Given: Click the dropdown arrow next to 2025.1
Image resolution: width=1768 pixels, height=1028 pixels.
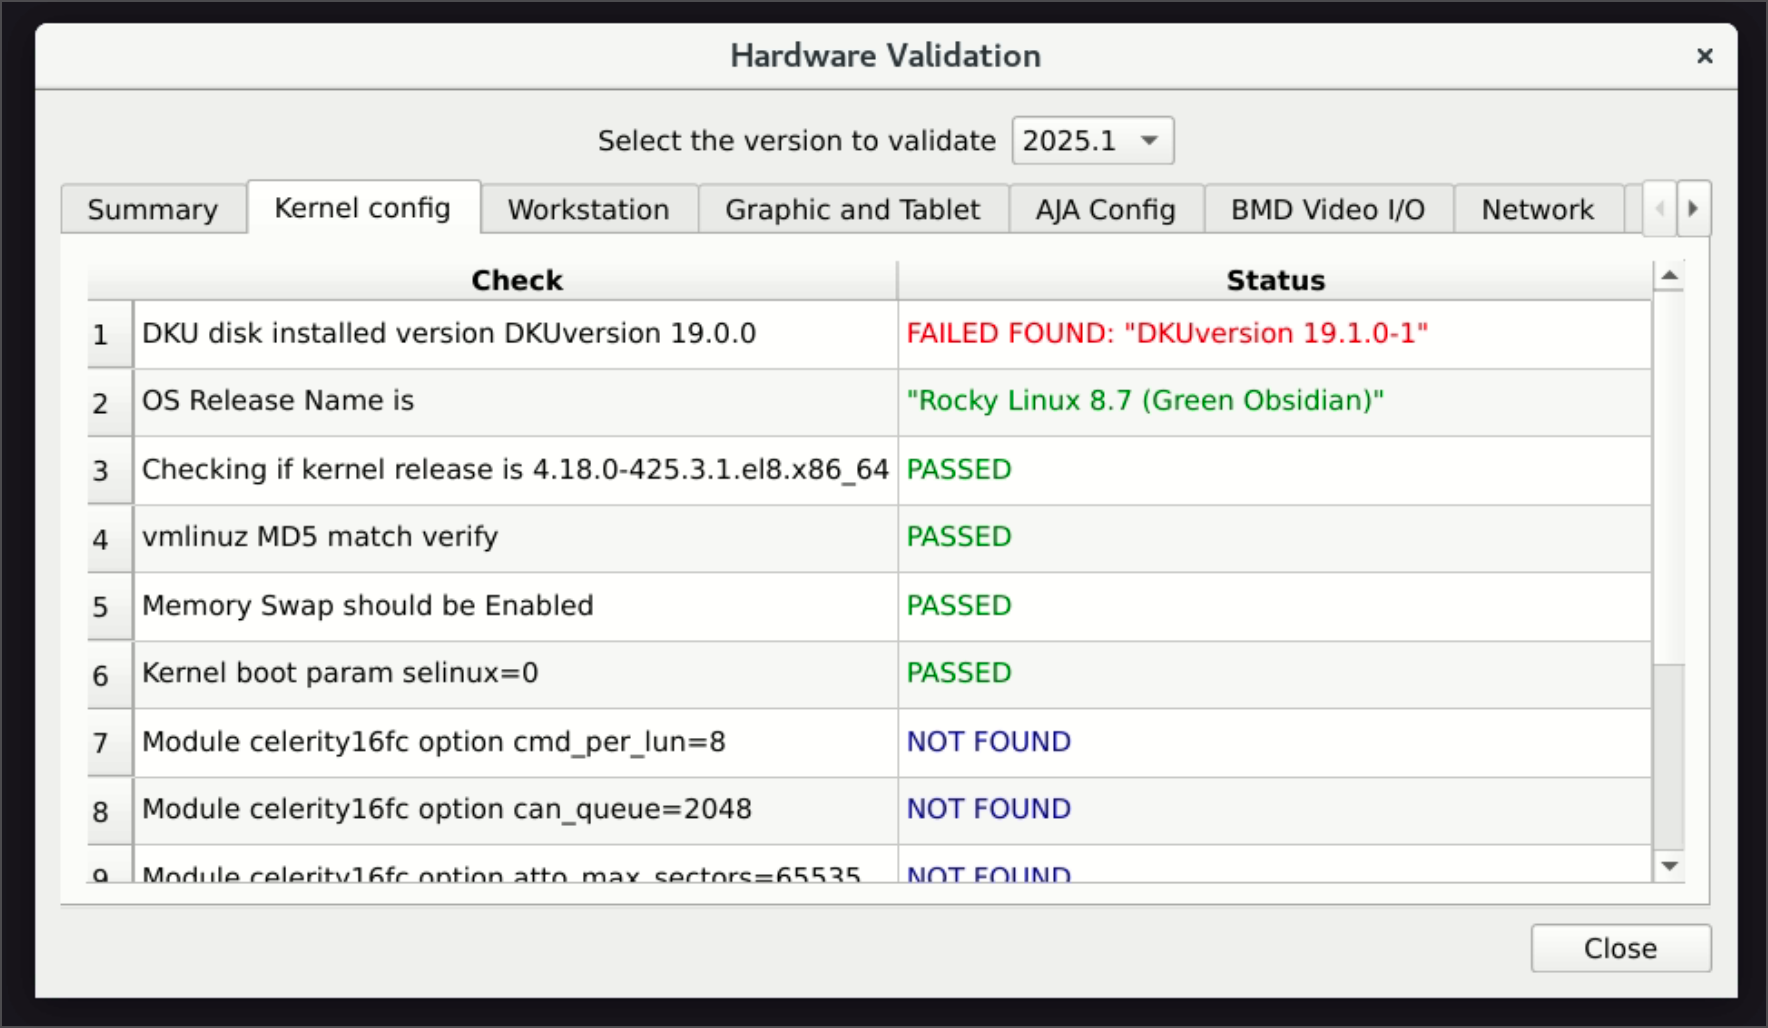Looking at the screenshot, I should (1148, 141).
